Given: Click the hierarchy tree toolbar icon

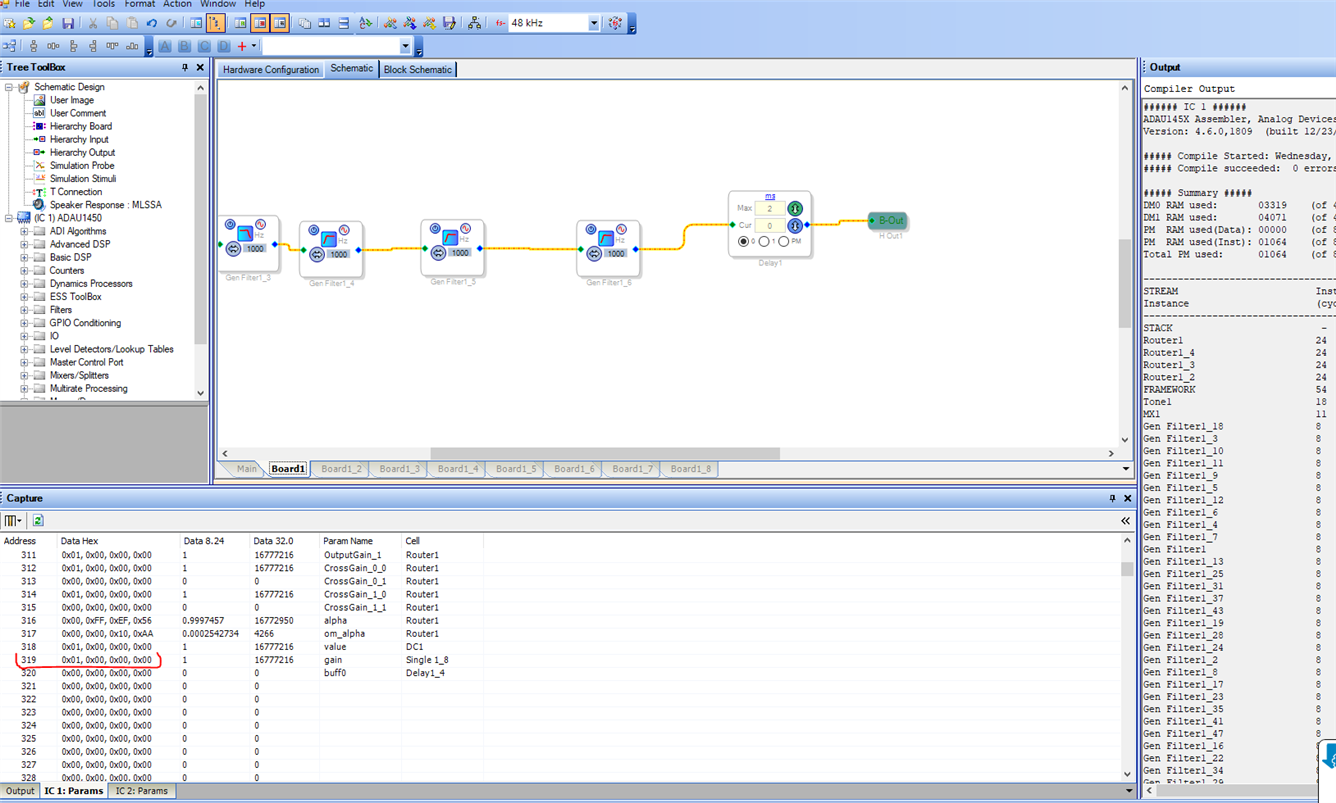Looking at the screenshot, I should coord(474,23).
